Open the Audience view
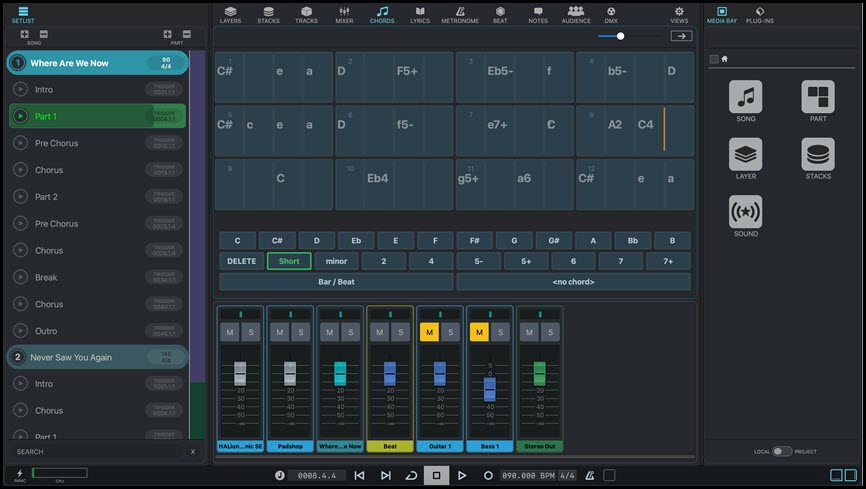Screen dimensions: 866x489 (576, 15)
